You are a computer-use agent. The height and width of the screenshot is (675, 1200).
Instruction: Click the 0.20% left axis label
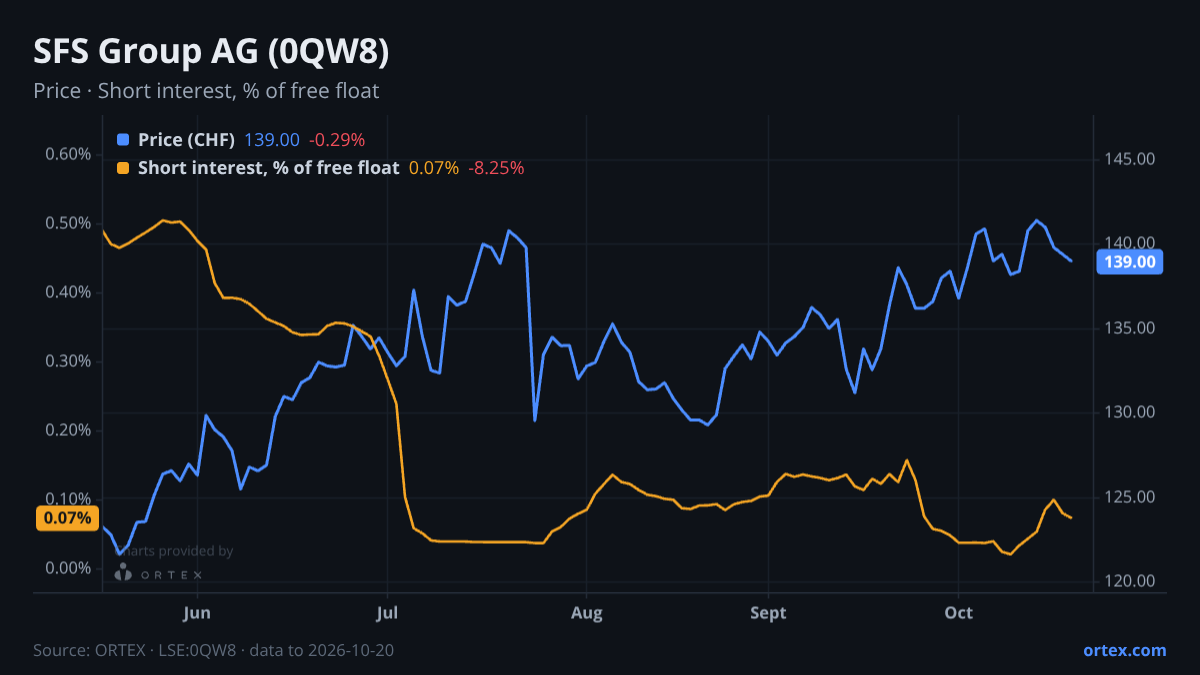(x=68, y=430)
